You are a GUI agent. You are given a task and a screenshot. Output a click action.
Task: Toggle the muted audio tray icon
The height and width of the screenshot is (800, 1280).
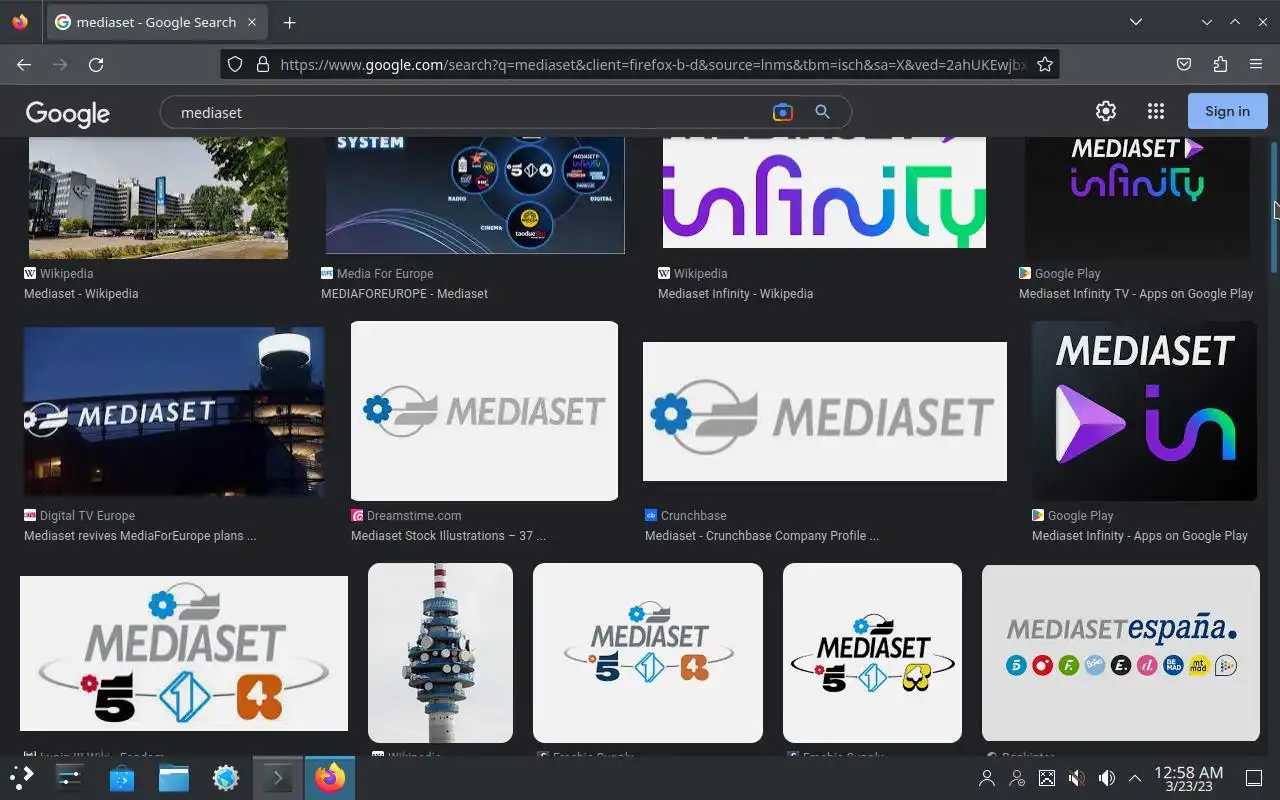pos(1076,778)
